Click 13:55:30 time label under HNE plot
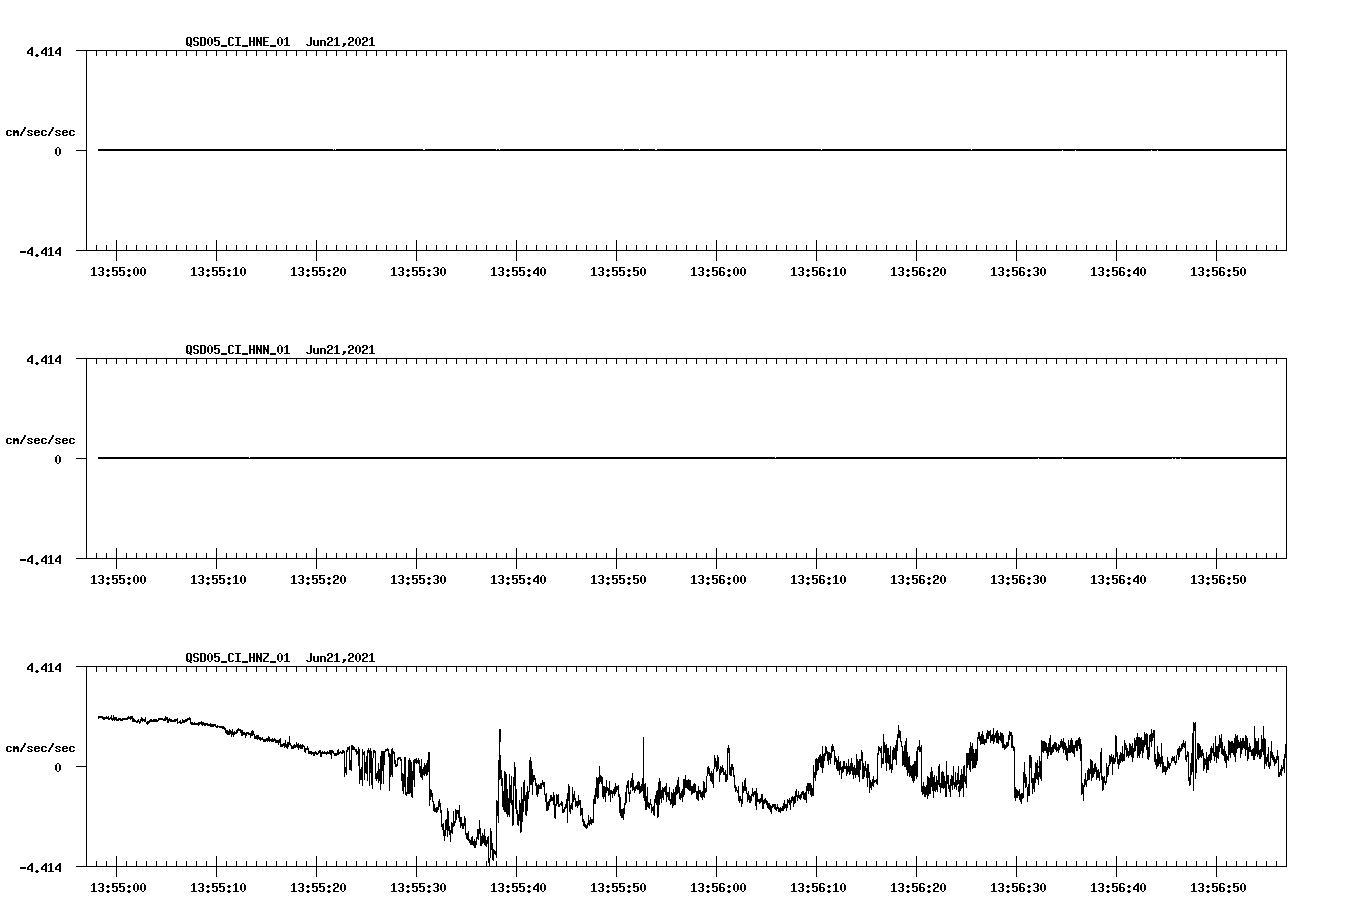This screenshot has height=924, width=1358. (418, 272)
